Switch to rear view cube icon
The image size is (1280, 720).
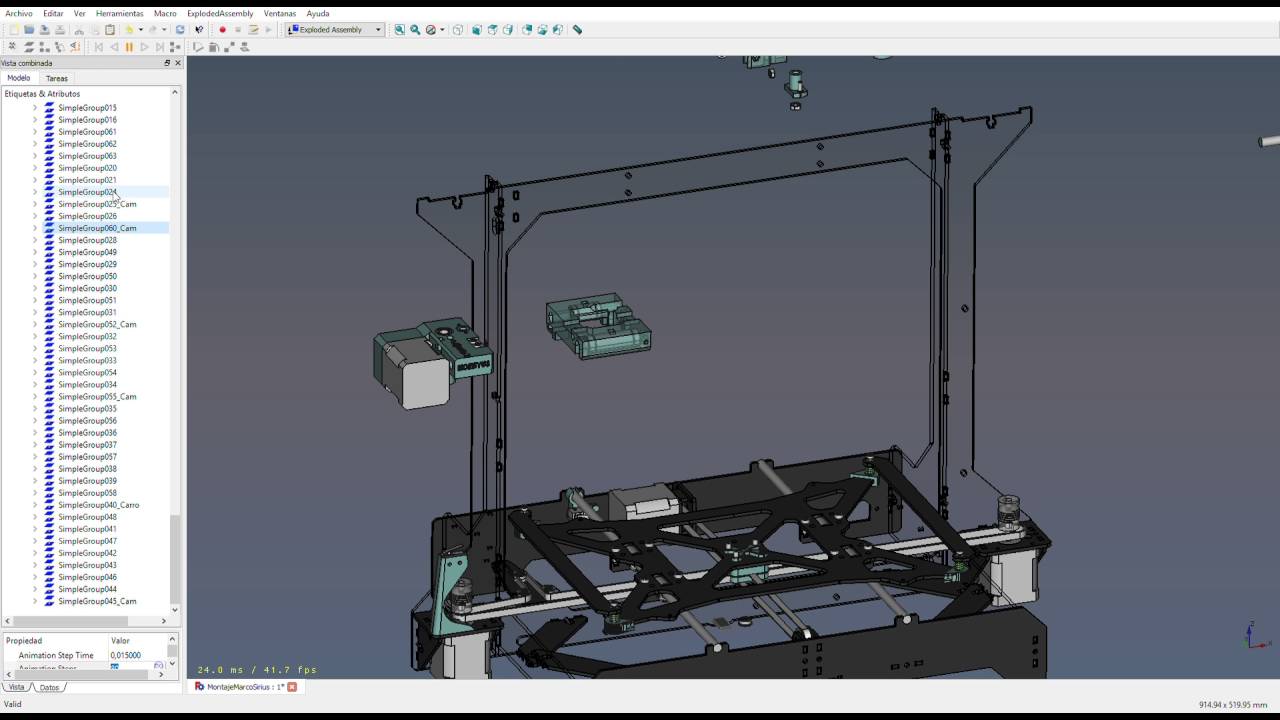pyautogui.click(x=527, y=30)
